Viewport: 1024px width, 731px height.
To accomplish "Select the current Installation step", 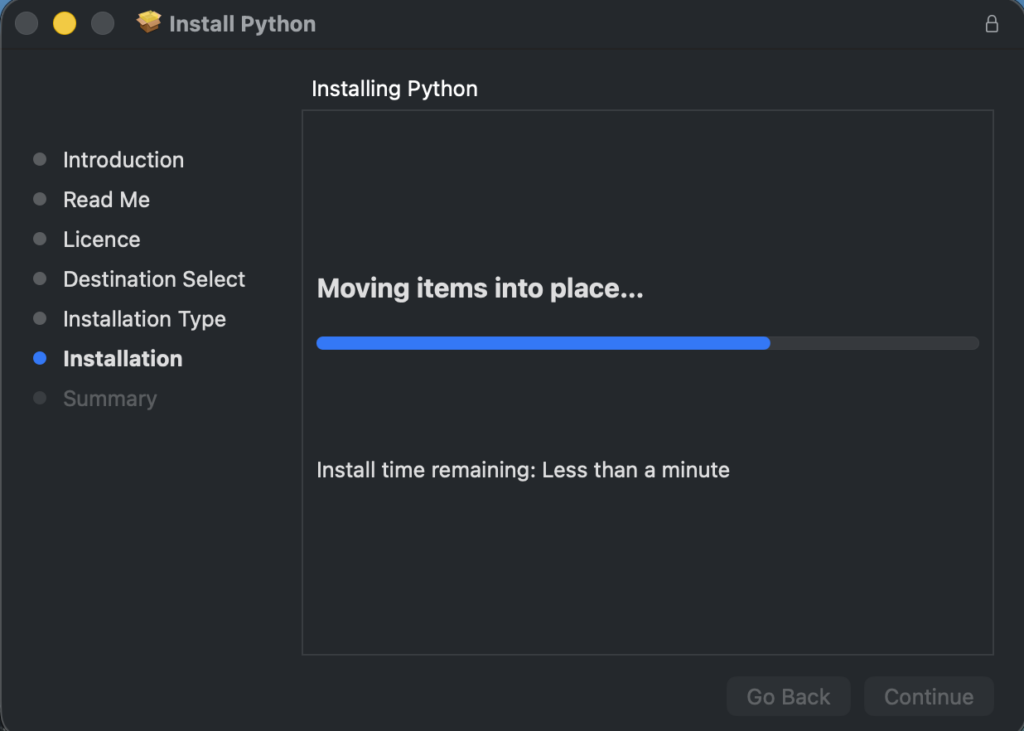I will tap(123, 359).
